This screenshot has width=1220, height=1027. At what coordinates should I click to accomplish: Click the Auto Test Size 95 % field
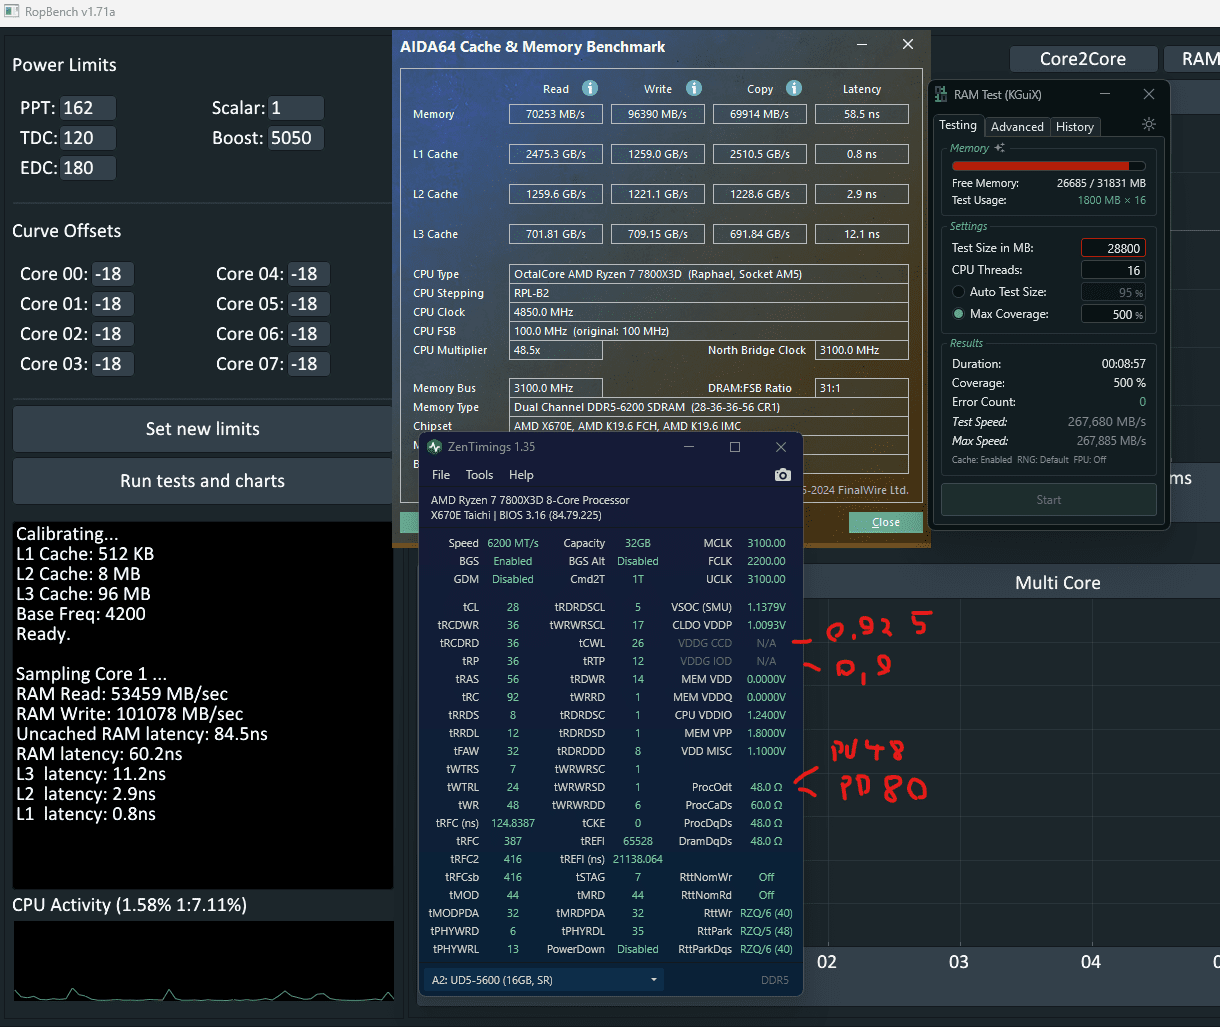(x=1113, y=292)
